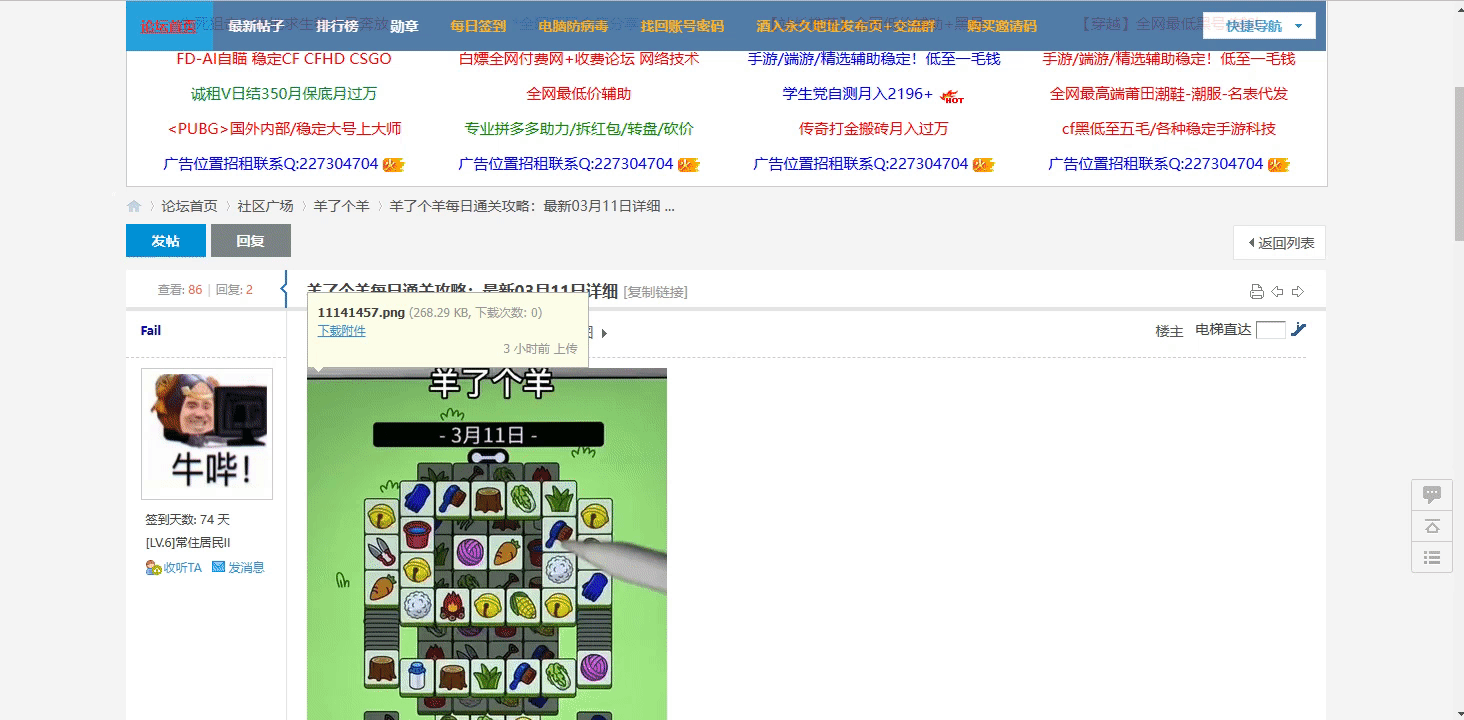Click 返回列表 to return to list
The image size is (1464, 720).
click(x=1280, y=242)
